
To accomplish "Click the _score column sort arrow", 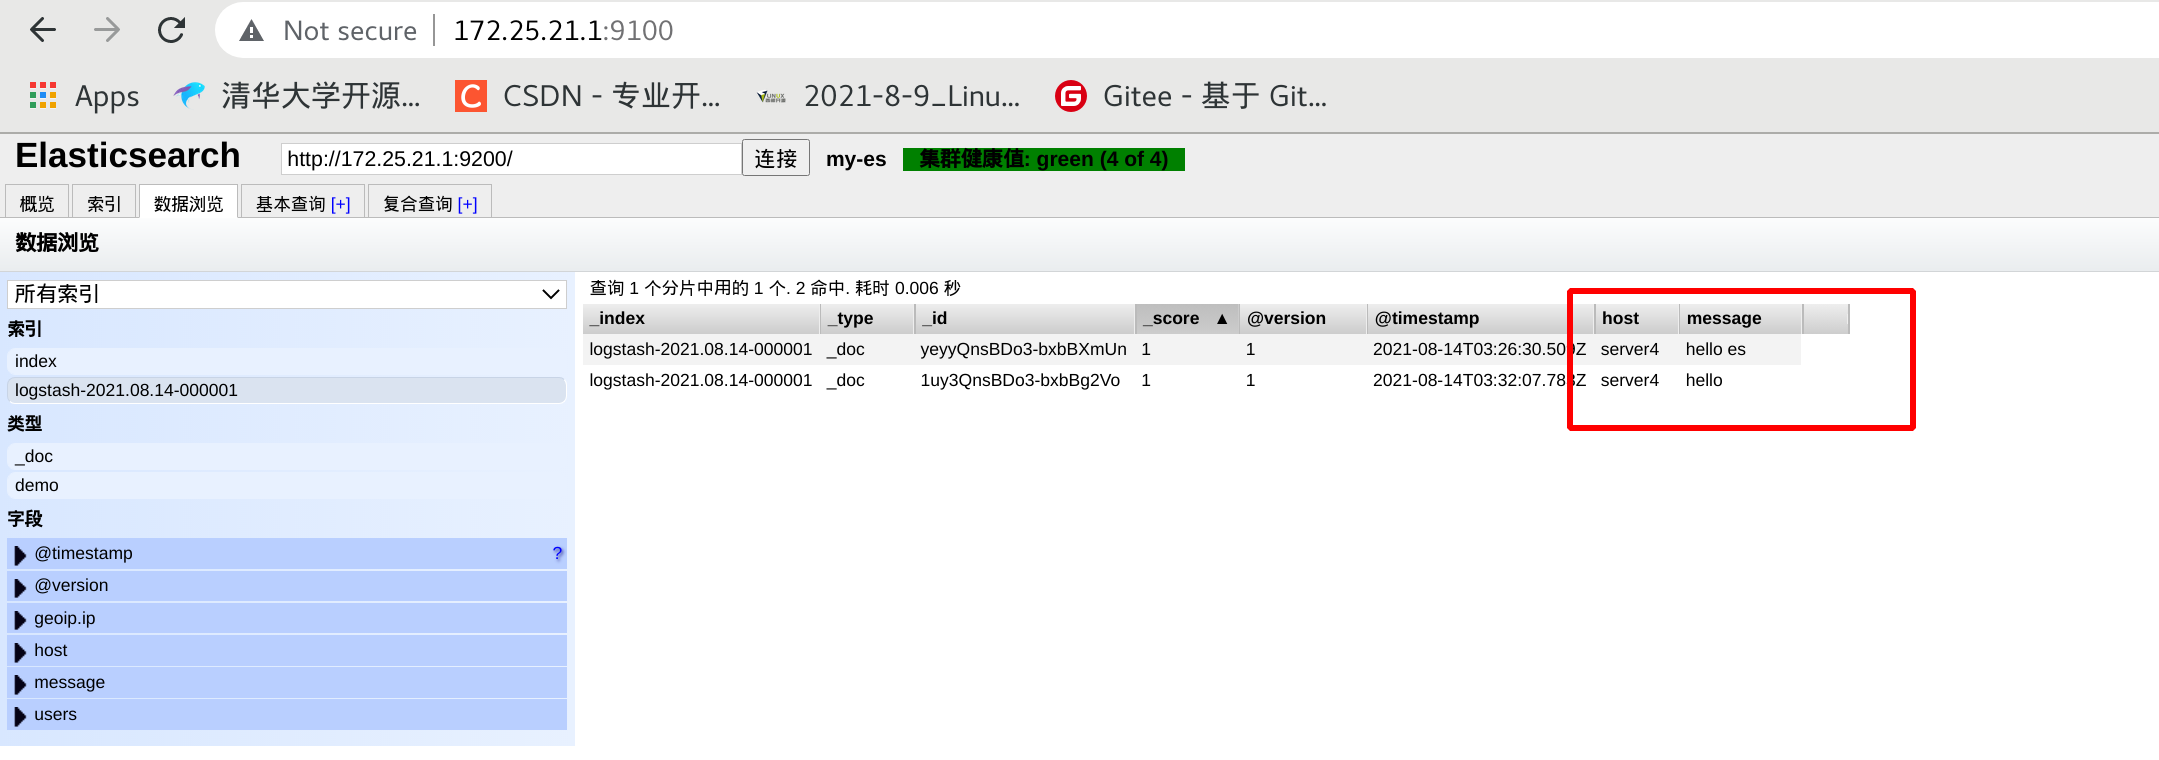I will tap(1222, 318).
